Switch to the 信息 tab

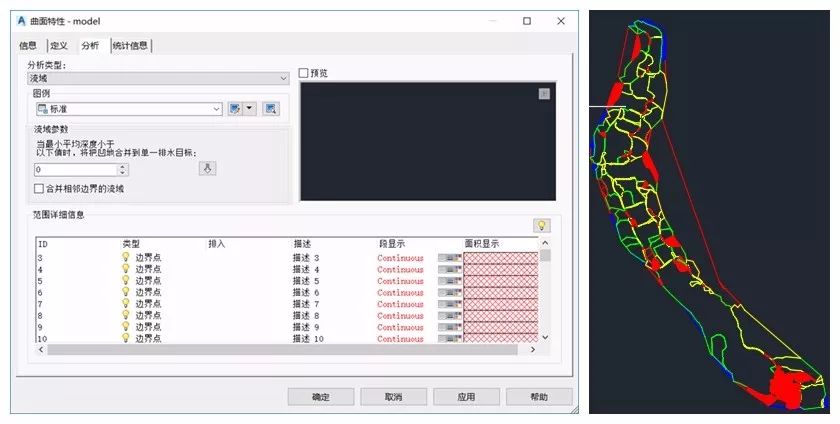28,45
